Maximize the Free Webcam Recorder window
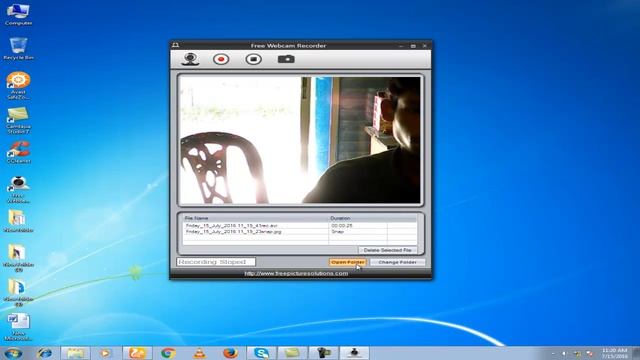Viewport: 640px width, 360px height. [413, 46]
